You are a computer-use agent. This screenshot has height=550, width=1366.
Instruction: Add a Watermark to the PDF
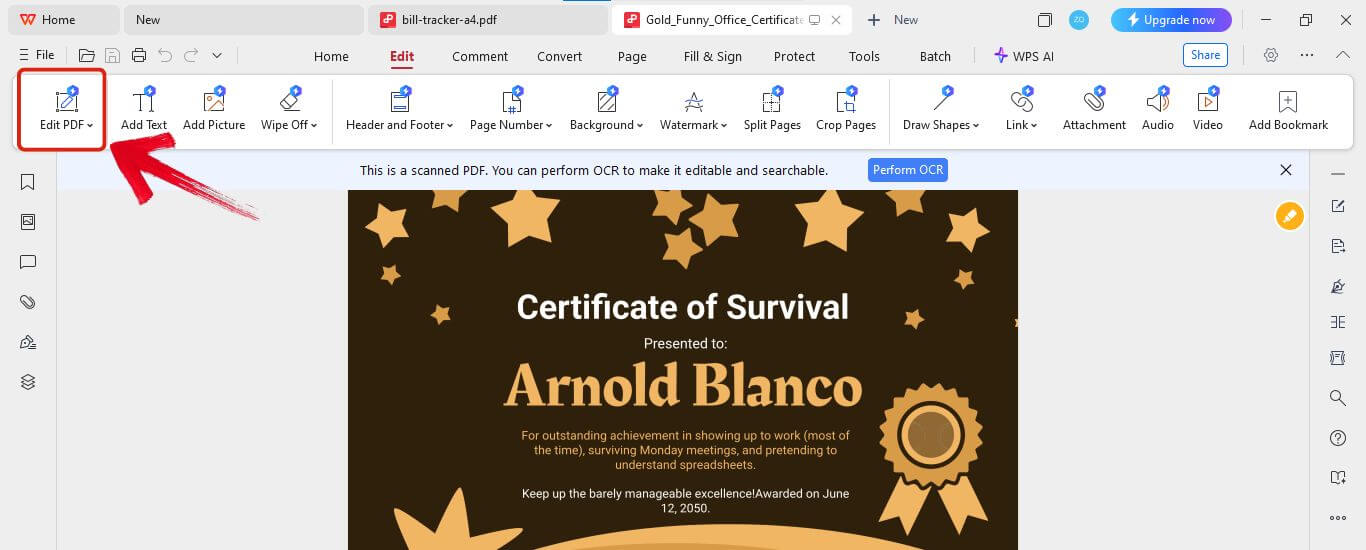coord(694,109)
